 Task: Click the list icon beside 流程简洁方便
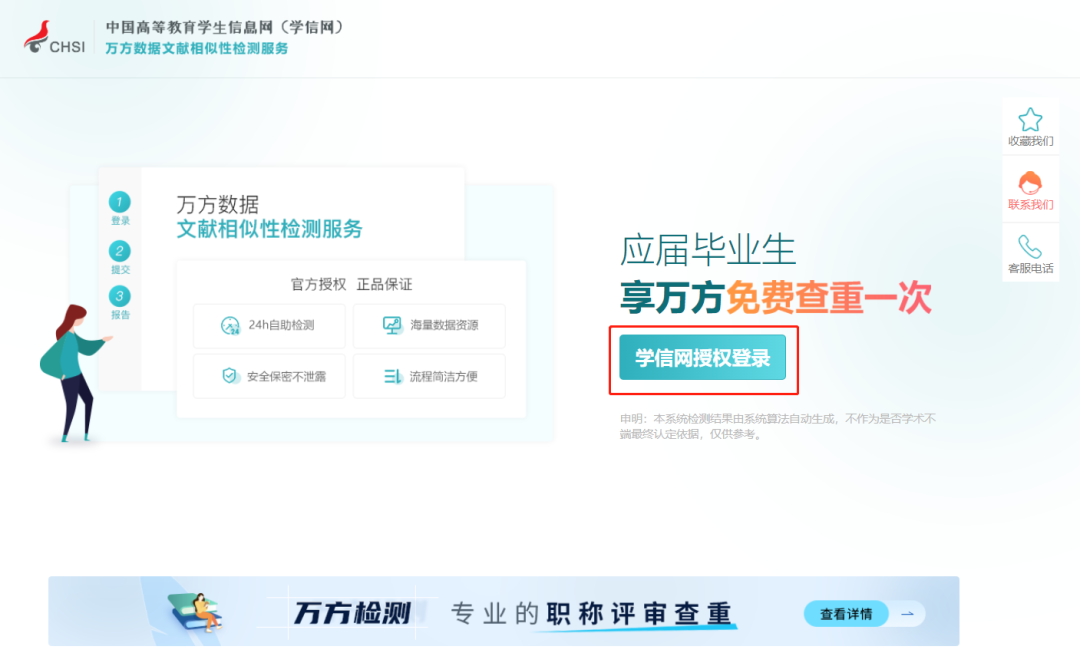tap(393, 376)
